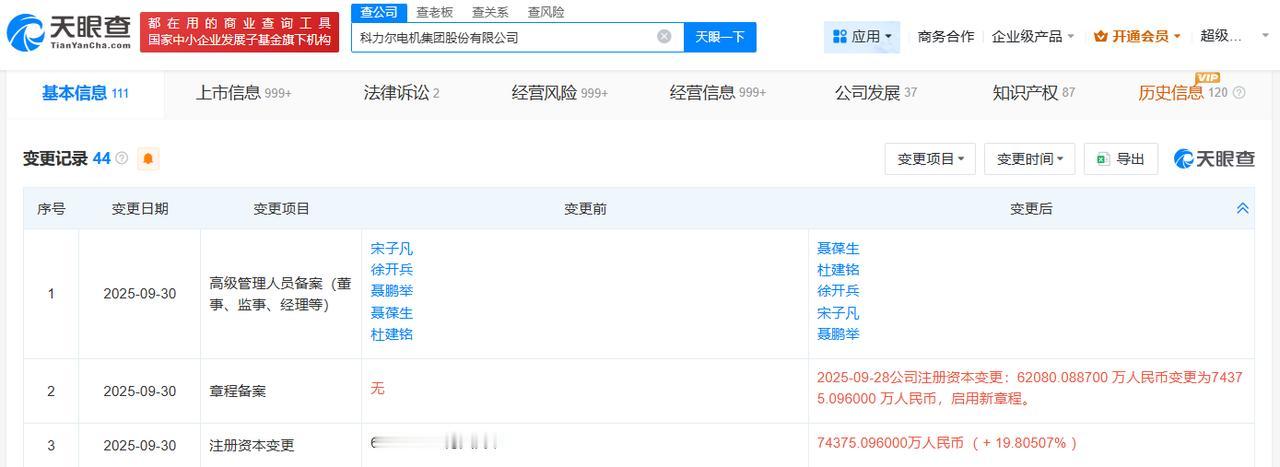This screenshot has width=1280, height=467.
Task: Click the 序号 column header
Action: coord(51,209)
